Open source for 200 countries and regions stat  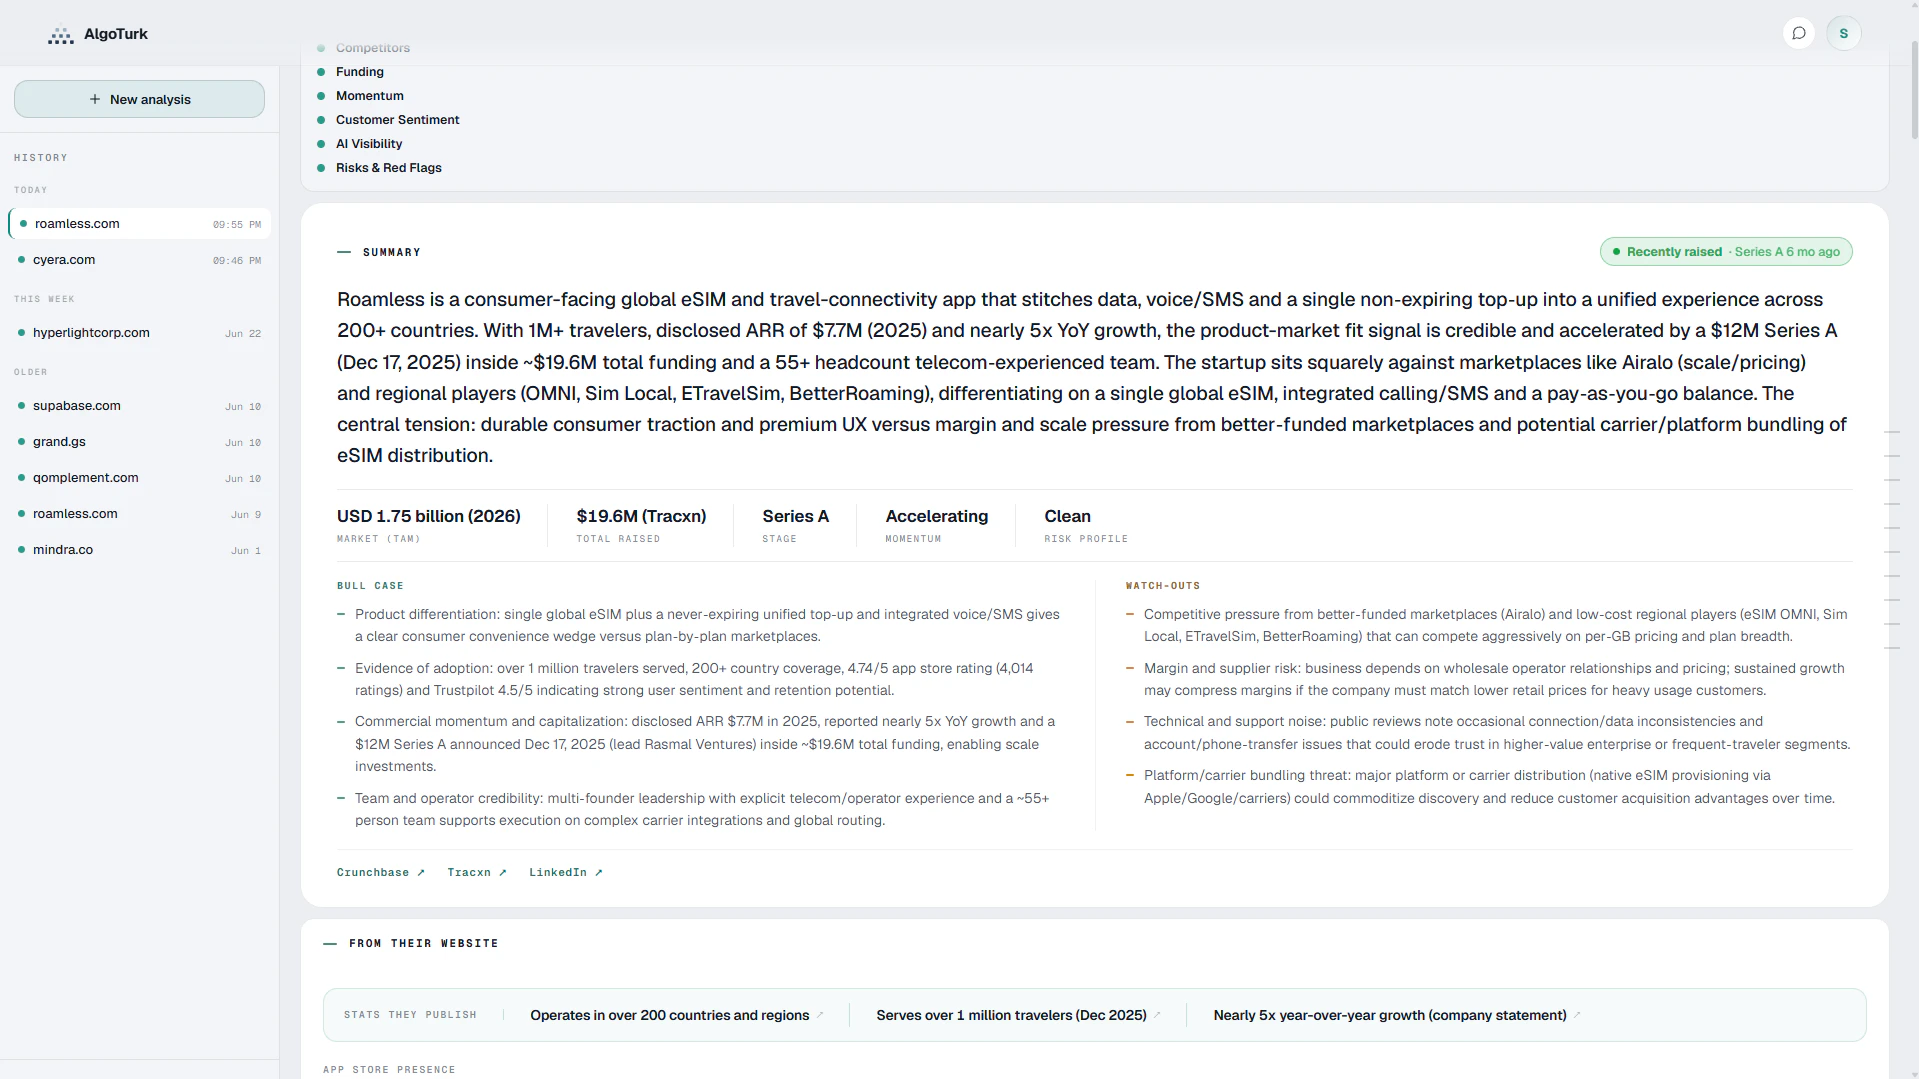click(x=820, y=1015)
